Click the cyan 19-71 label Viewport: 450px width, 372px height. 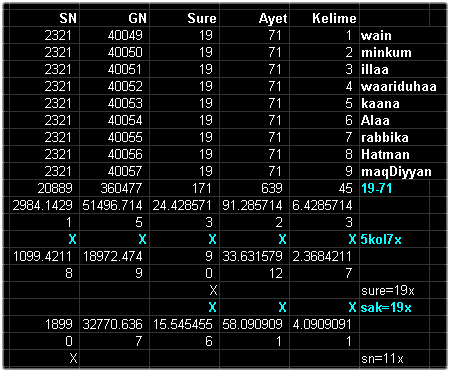tap(376, 188)
